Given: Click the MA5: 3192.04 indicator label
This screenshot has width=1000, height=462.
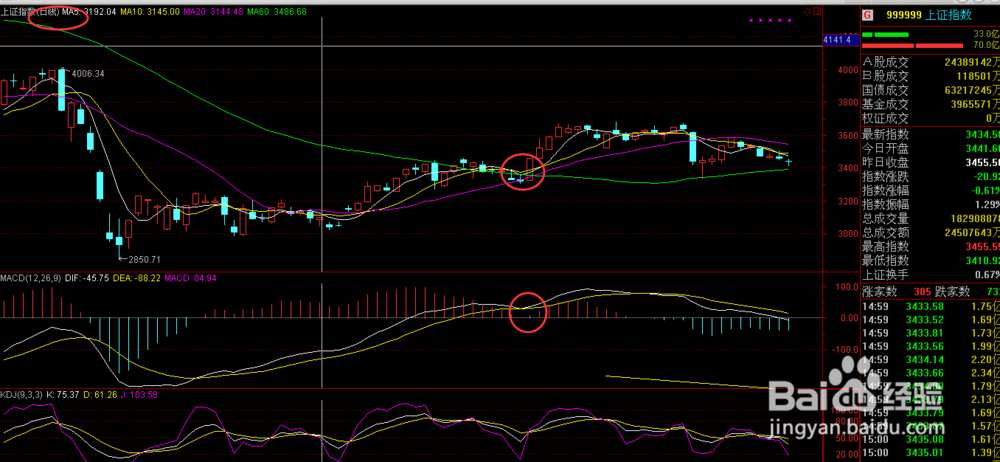Looking at the screenshot, I should pos(89,11).
